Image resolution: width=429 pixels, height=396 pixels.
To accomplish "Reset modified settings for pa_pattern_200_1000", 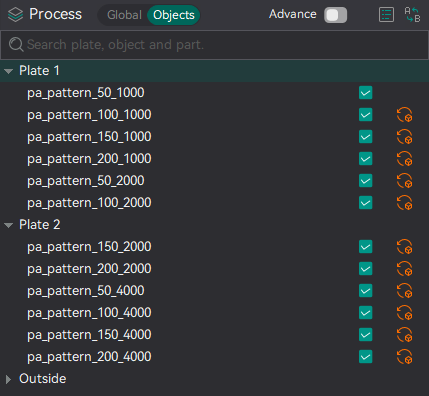I will click(x=404, y=159).
